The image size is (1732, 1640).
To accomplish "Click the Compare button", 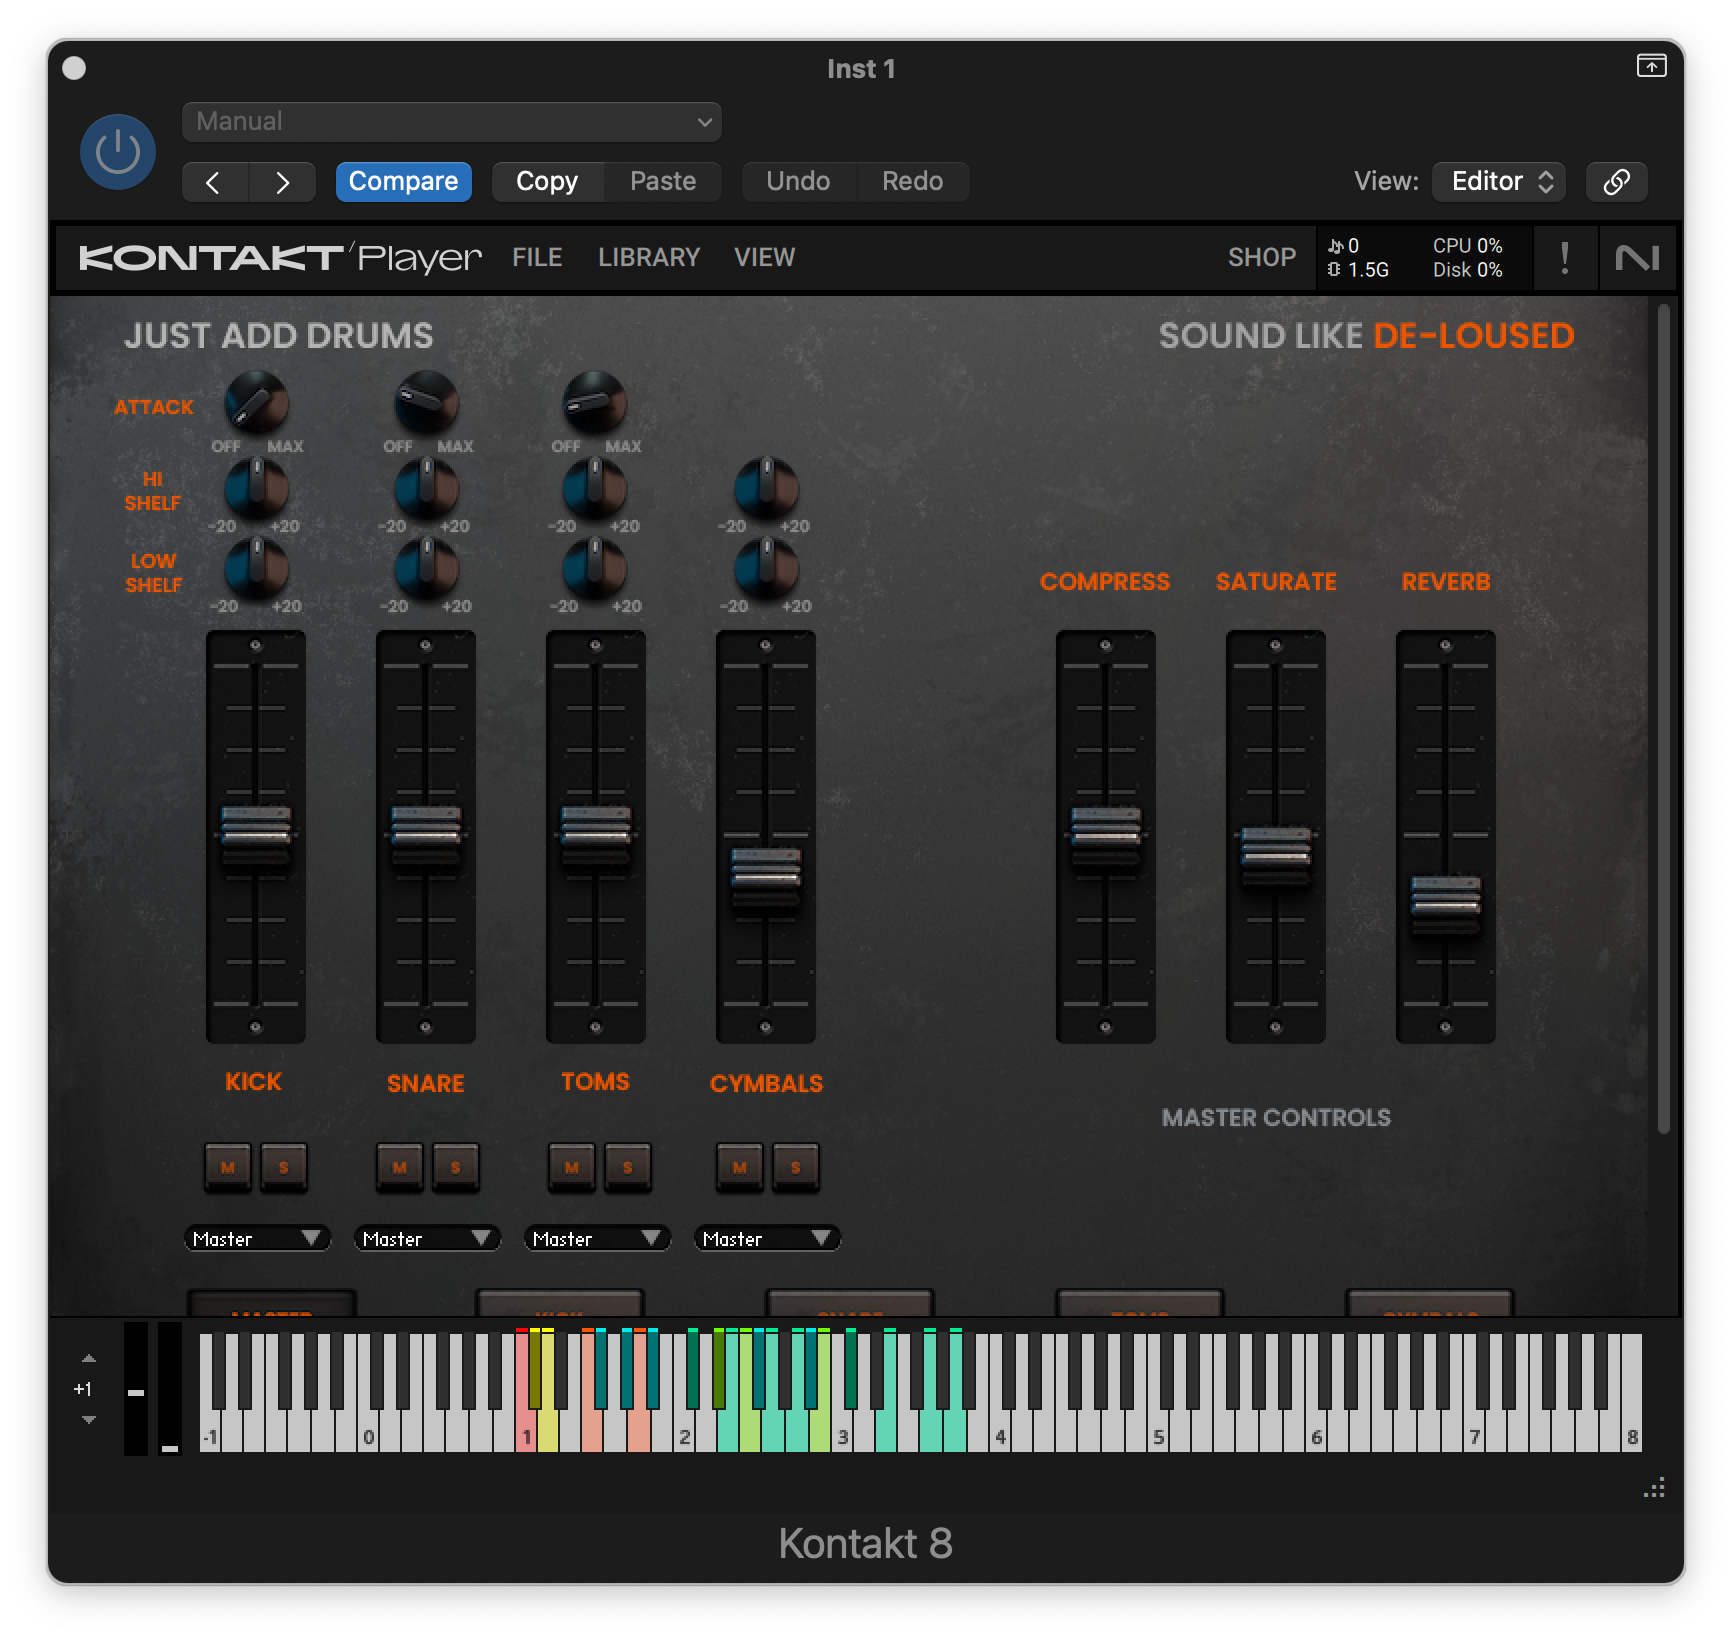I will 403,182.
